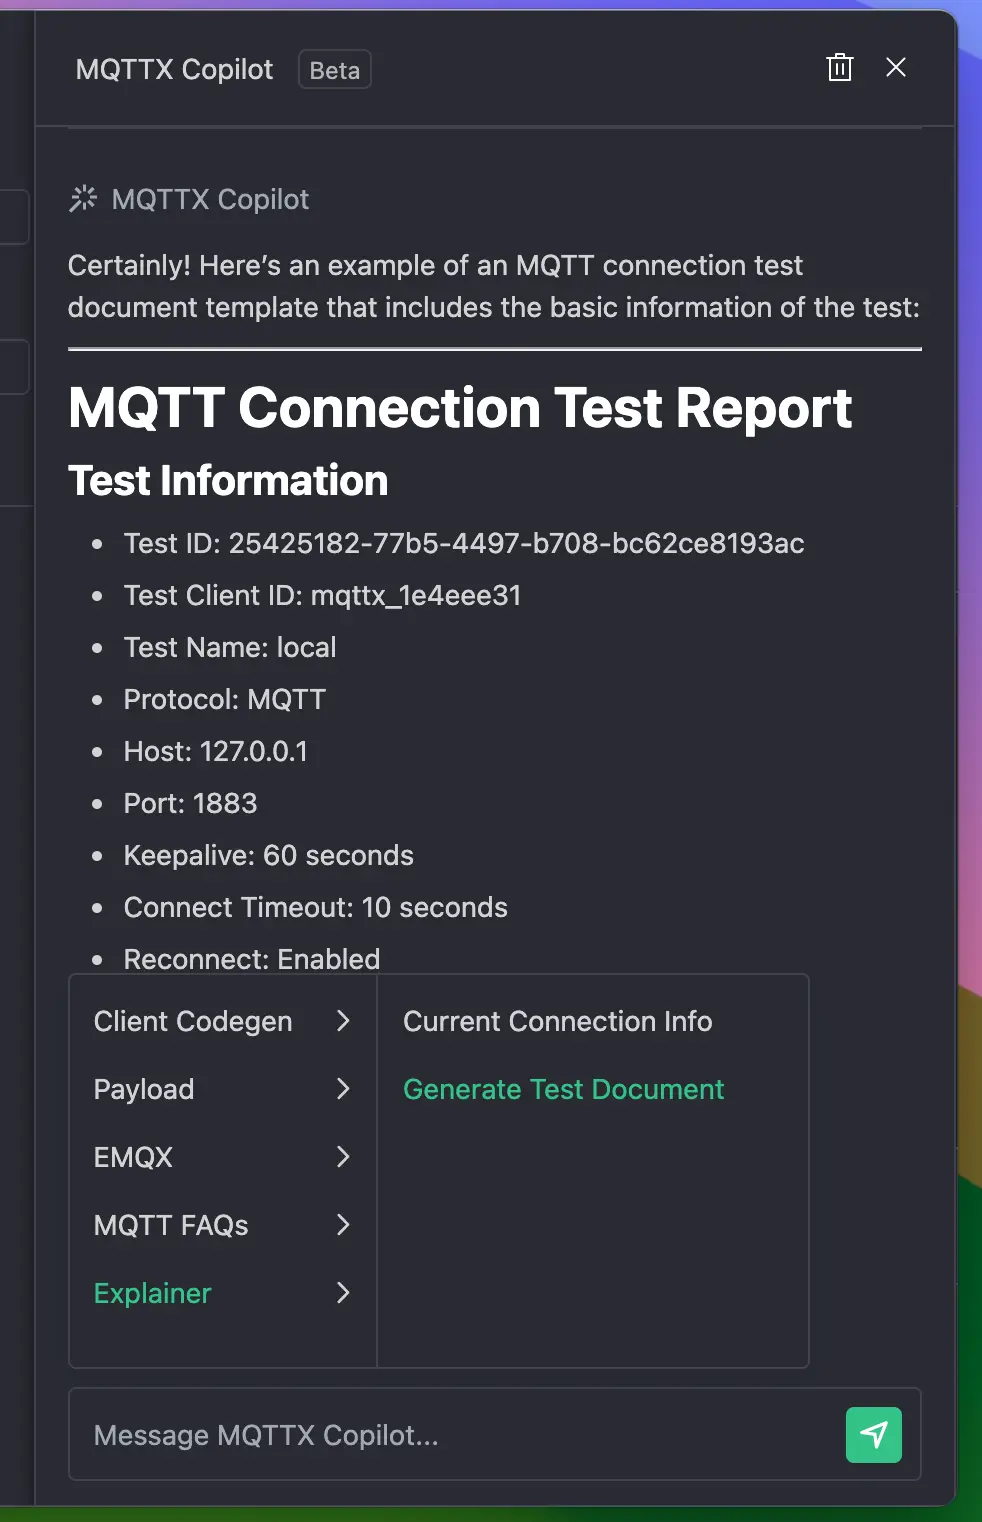
Task: Click the MQTTX Copilot sparkle icon
Action: click(83, 199)
